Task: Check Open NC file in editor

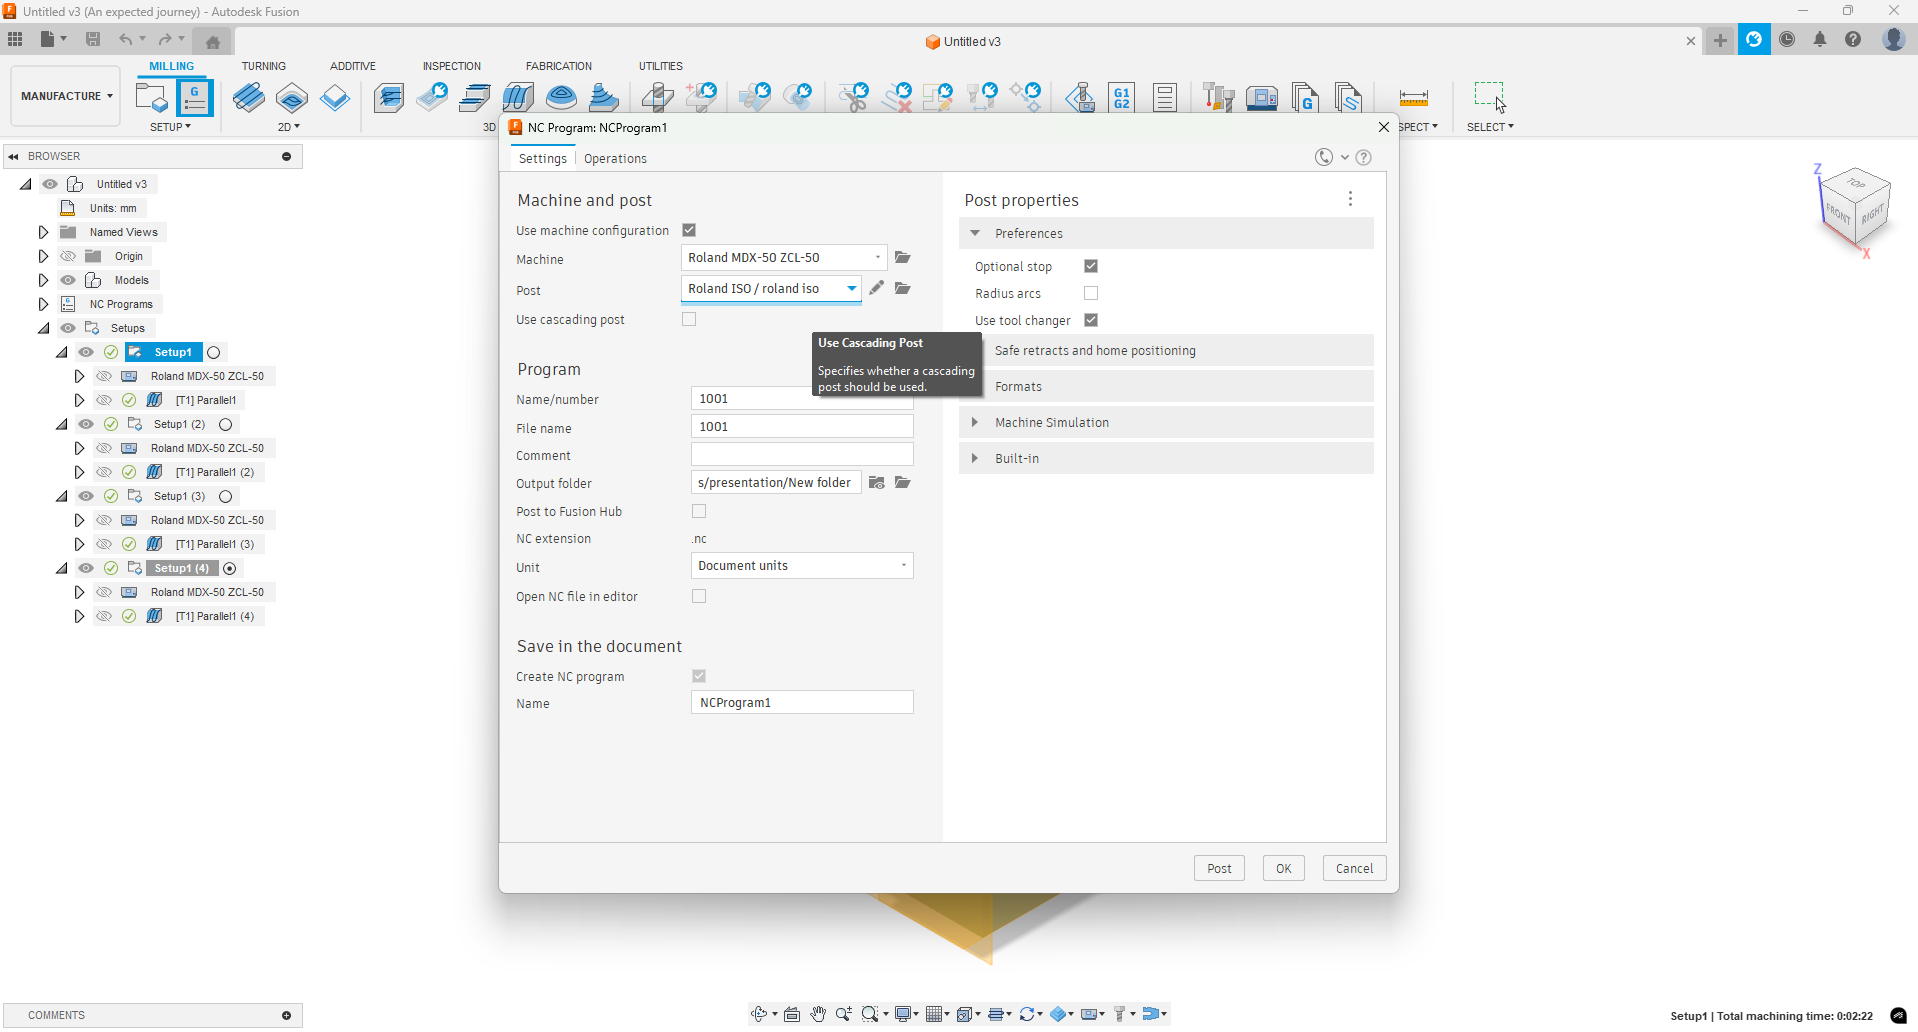Action: point(699,596)
